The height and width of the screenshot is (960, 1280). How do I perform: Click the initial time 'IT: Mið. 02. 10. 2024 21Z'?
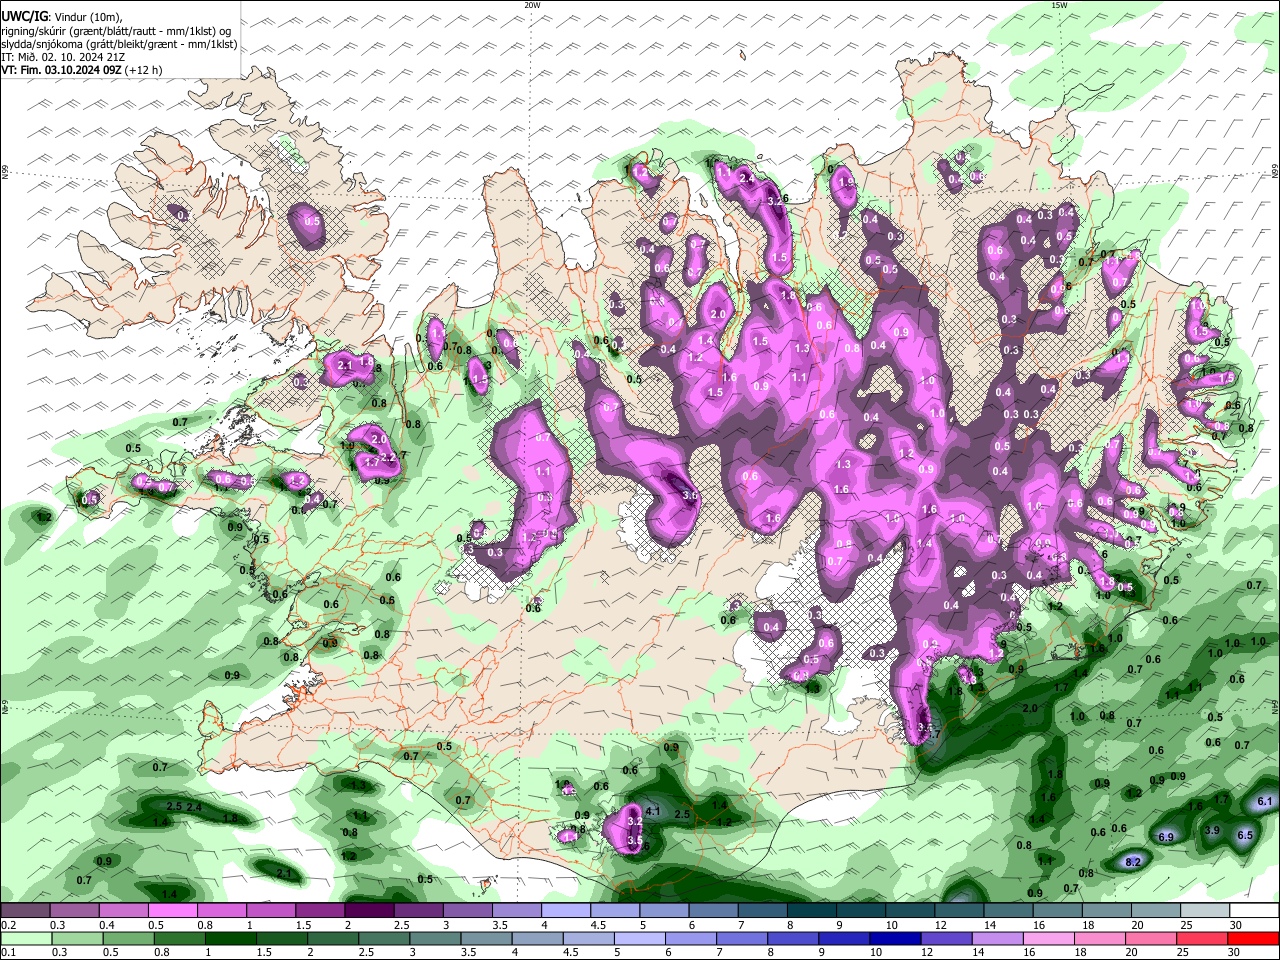[x=63, y=57]
